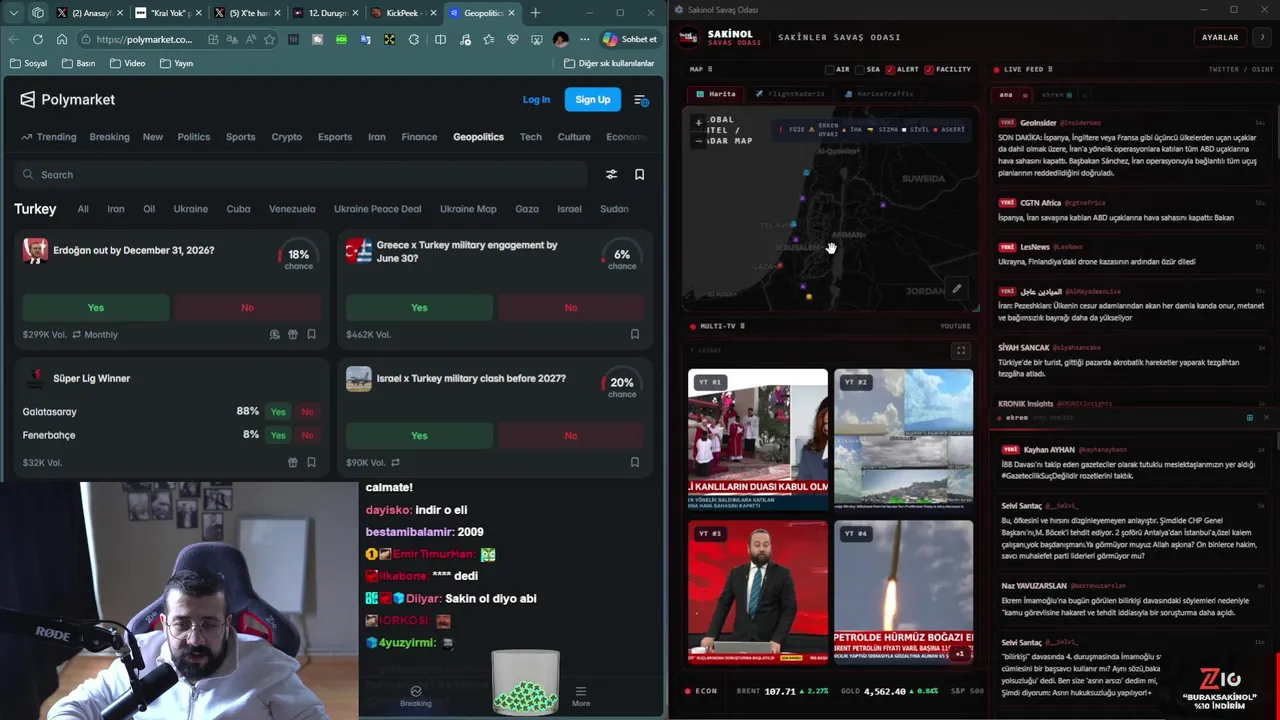The width and height of the screenshot is (1280, 720).
Task: Bookmark Israel x Turkey military clash market
Action: [x=634, y=463]
